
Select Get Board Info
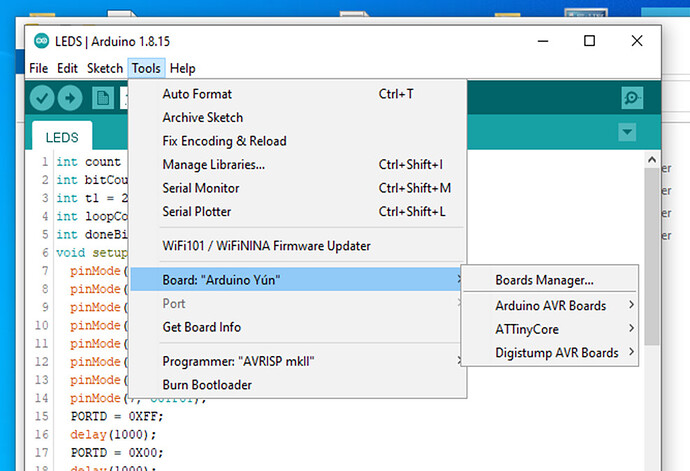(297, 327)
